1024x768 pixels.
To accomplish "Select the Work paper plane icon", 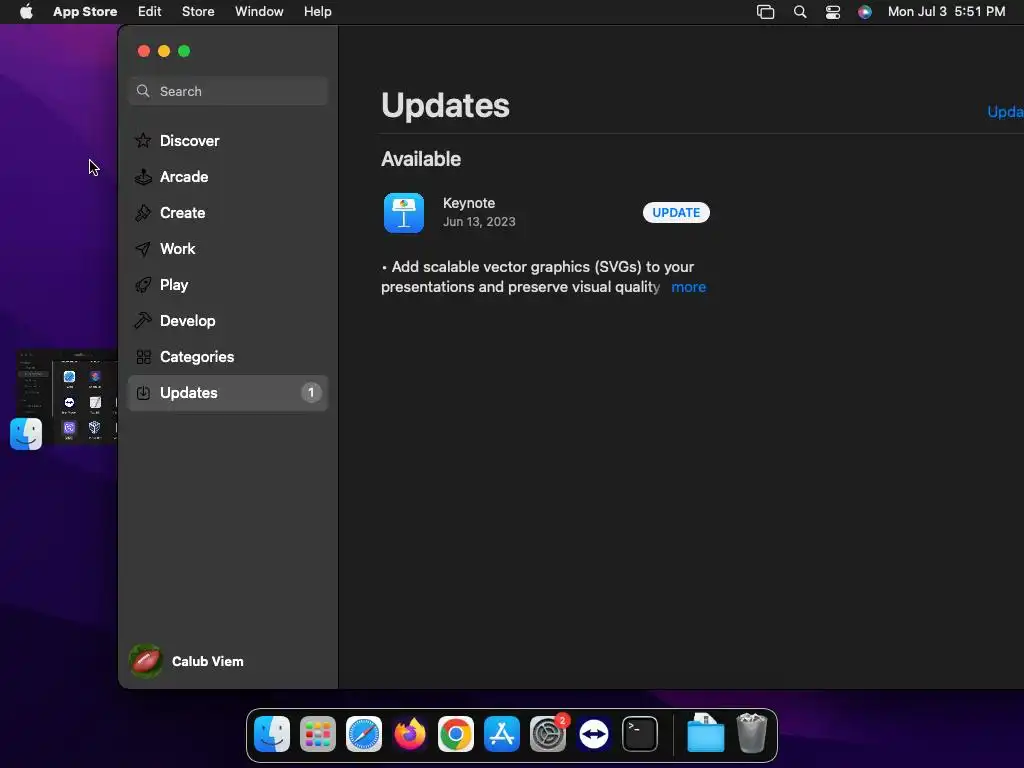I will pyautogui.click(x=143, y=249).
